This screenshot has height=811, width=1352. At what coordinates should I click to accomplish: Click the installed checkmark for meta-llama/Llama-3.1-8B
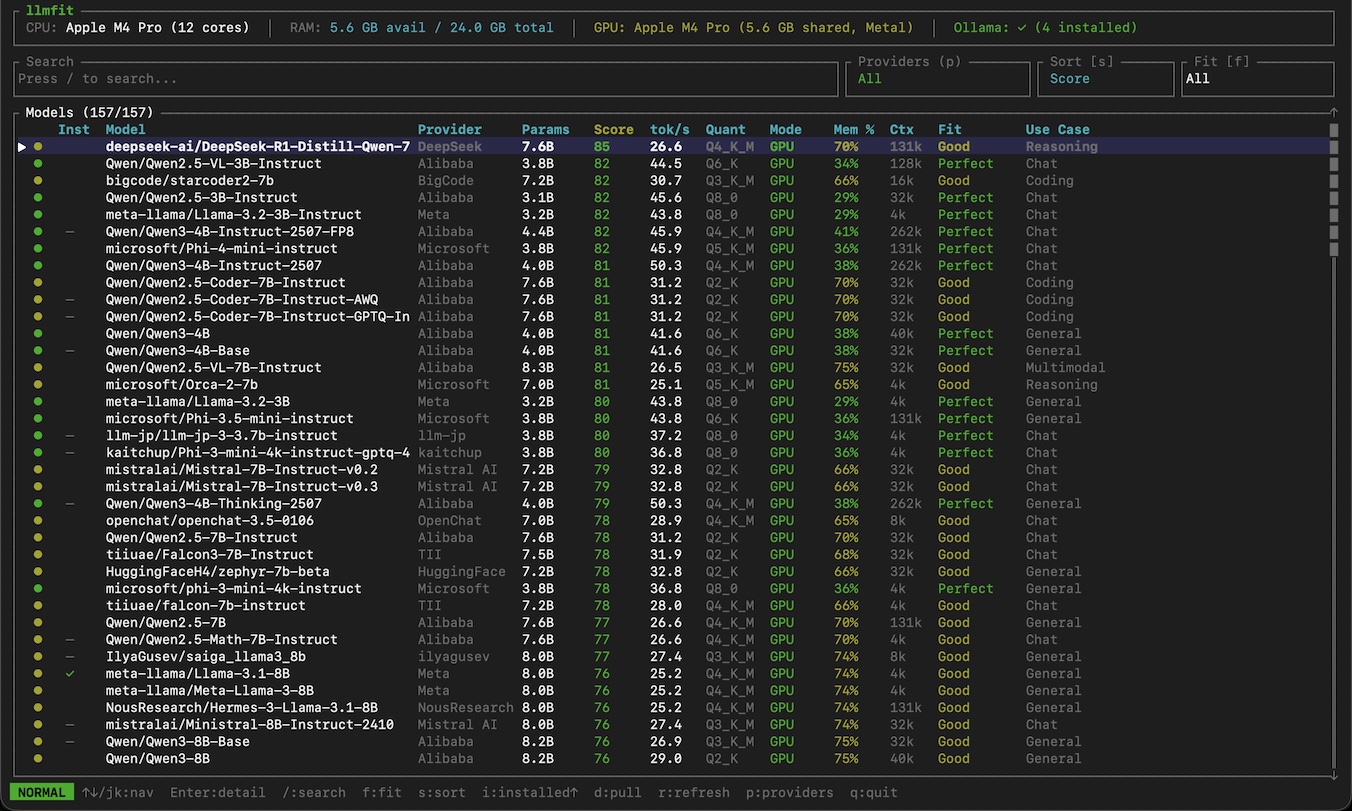coord(70,674)
